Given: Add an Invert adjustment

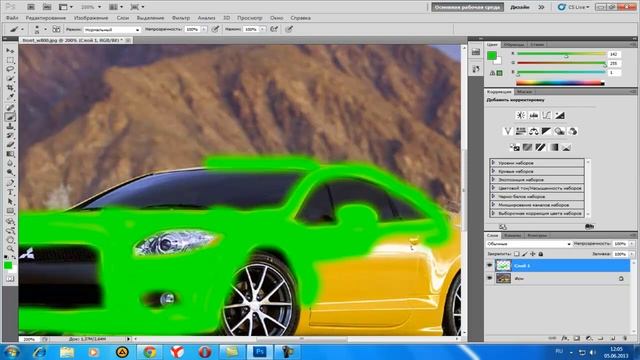Looking at the screenshot, I should (x=514, y=147).
